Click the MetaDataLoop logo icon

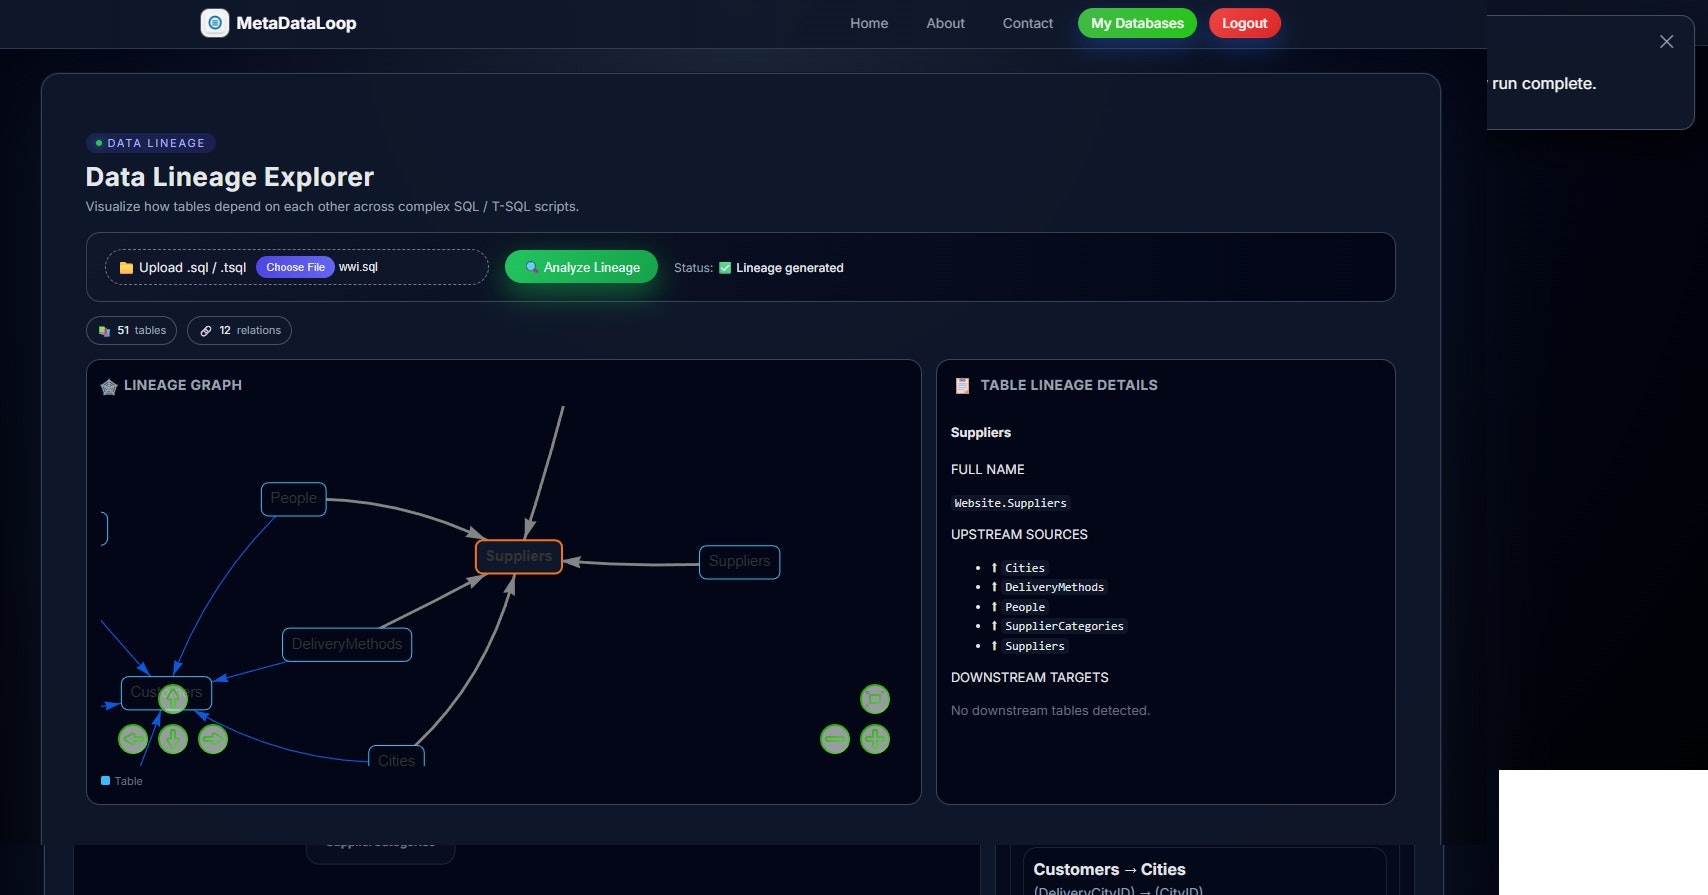point(214,23)
